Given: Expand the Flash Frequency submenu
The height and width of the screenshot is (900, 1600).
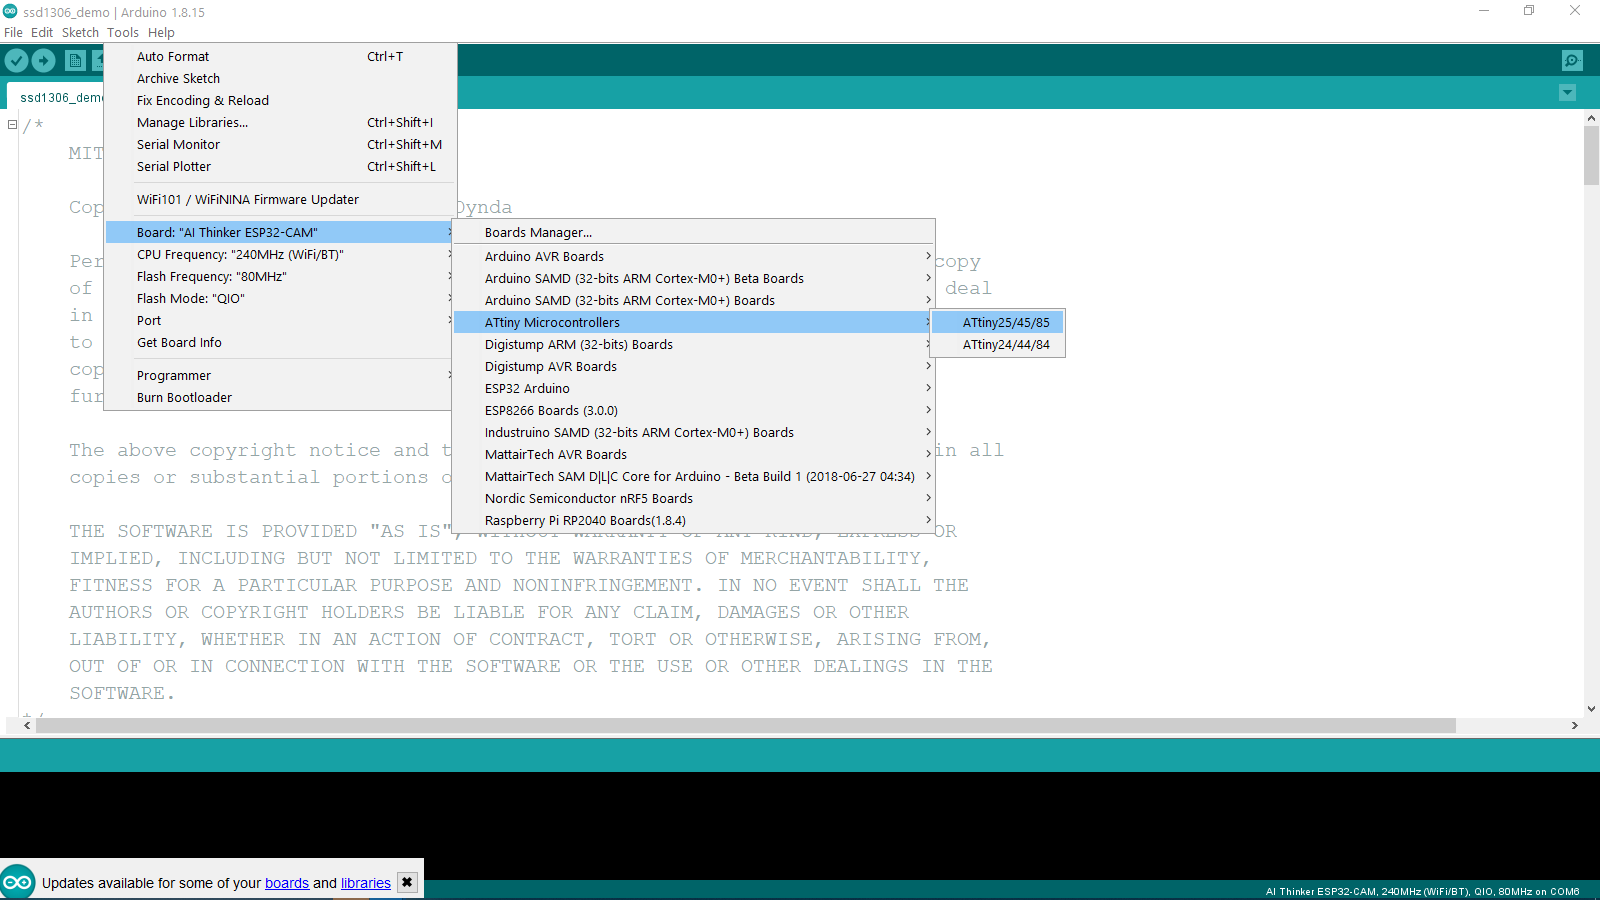Looking at the screenshot, I should pos(280,277).
